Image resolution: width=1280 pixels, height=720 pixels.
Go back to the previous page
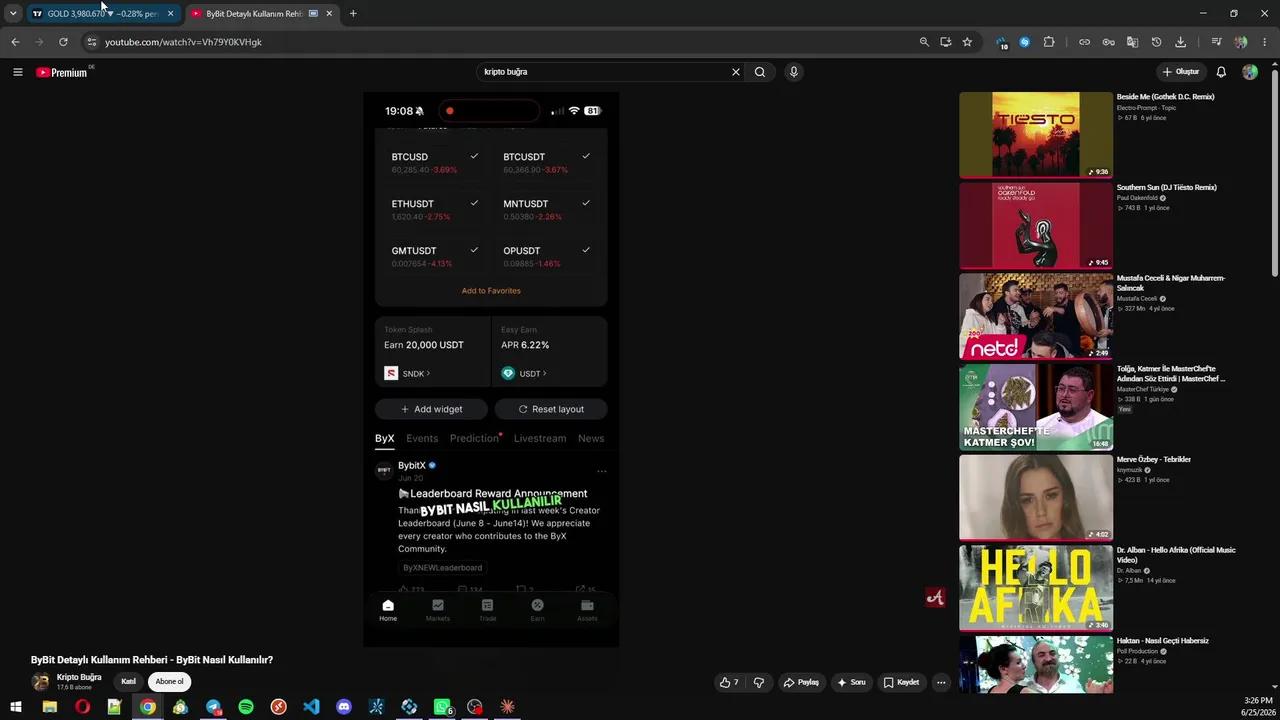[15, 42]
